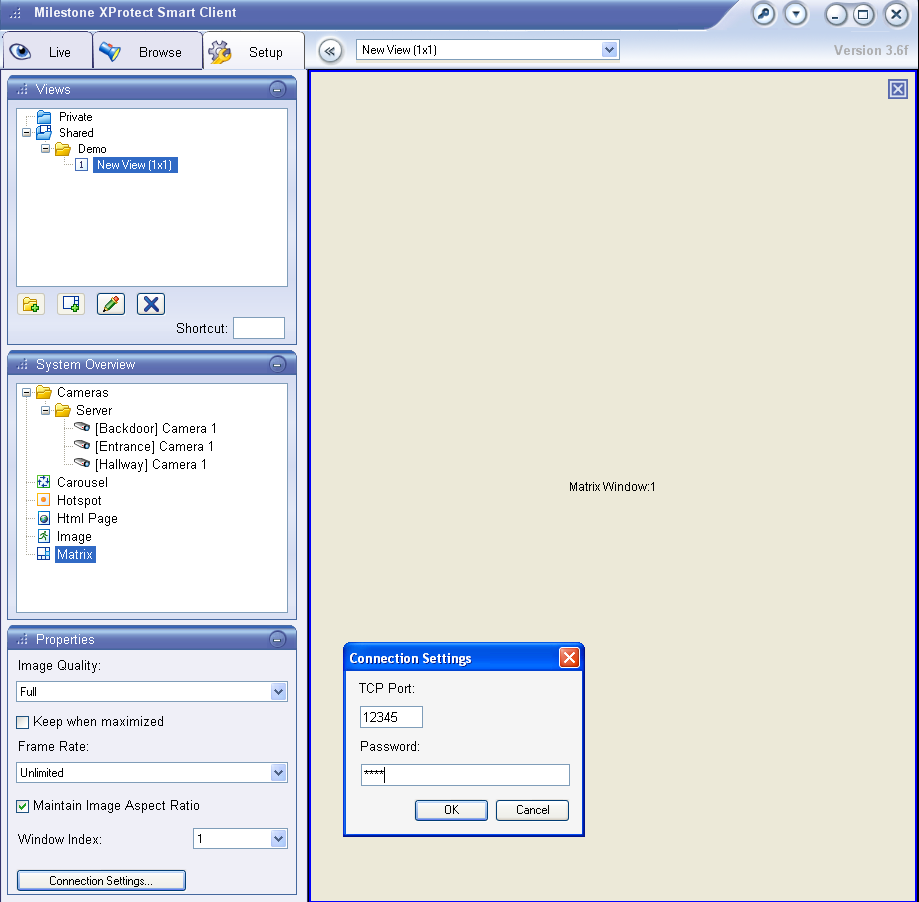Select the Image item
The height and width of the screenshot is (902, 919).
click(x=74, y=537)
